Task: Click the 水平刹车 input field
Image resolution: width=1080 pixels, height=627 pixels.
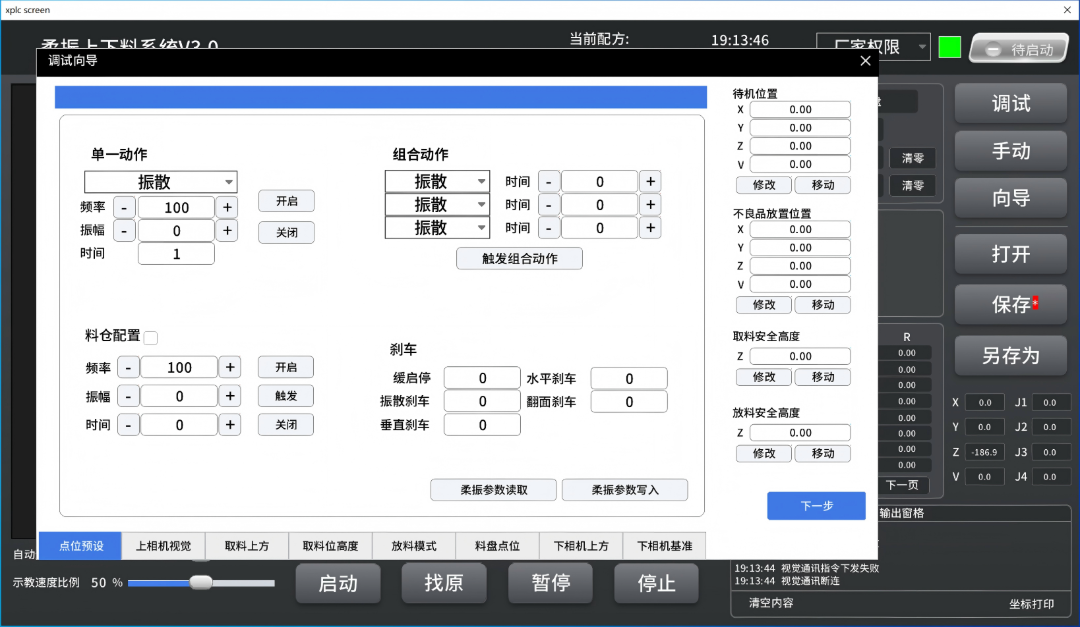Action: (x=629, y=378)
